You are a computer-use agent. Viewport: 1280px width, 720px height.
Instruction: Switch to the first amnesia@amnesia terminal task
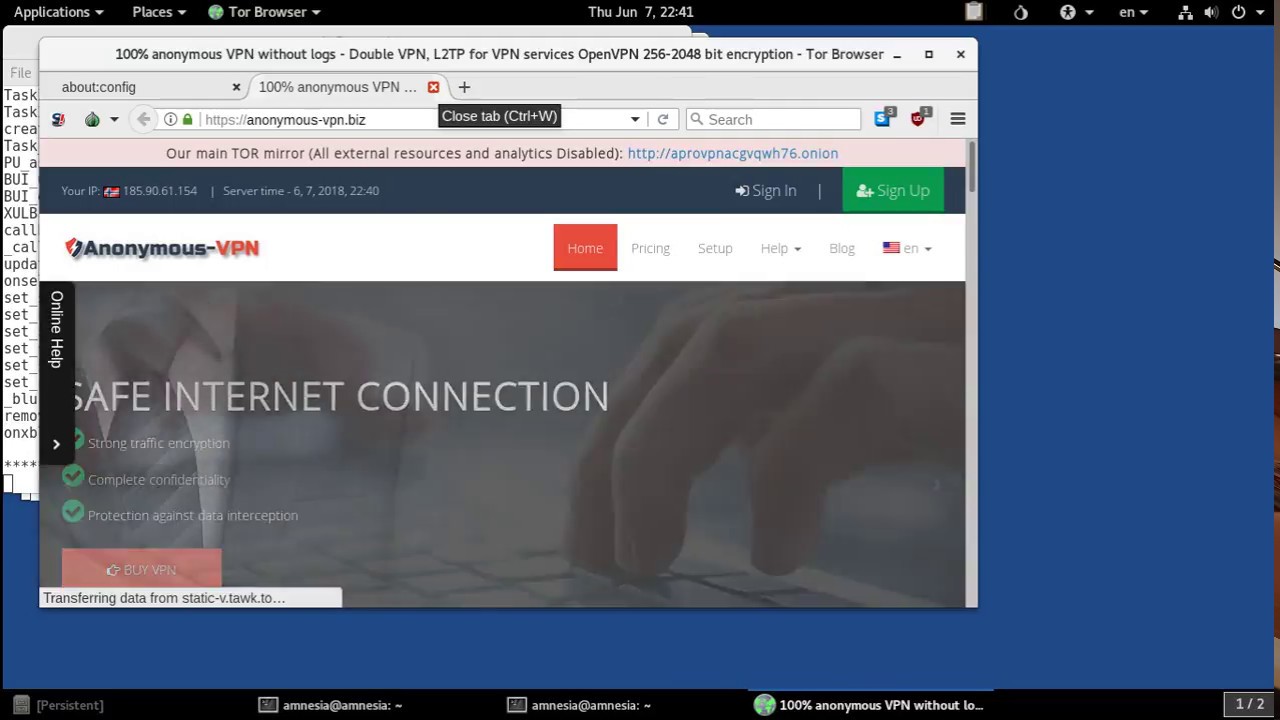[x=331, y=705]
